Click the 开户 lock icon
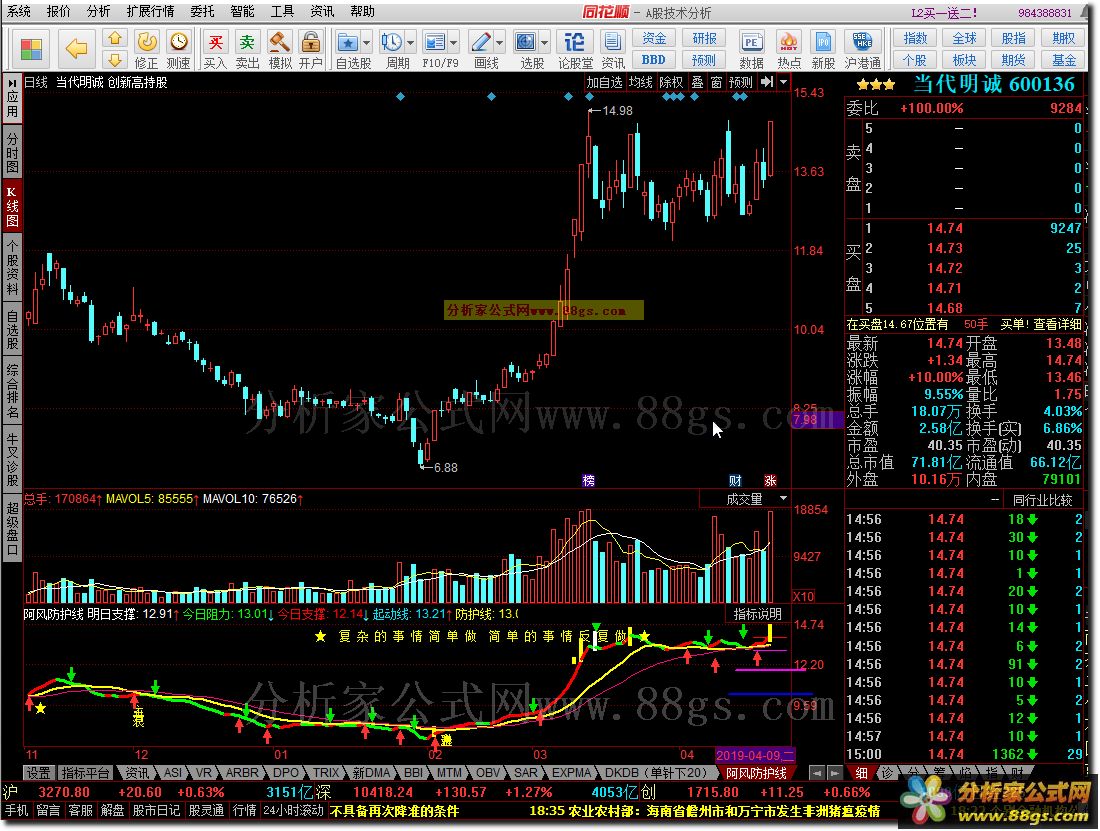The width and height of the screenshot is (1100, 831). click(x=310, y=49)
